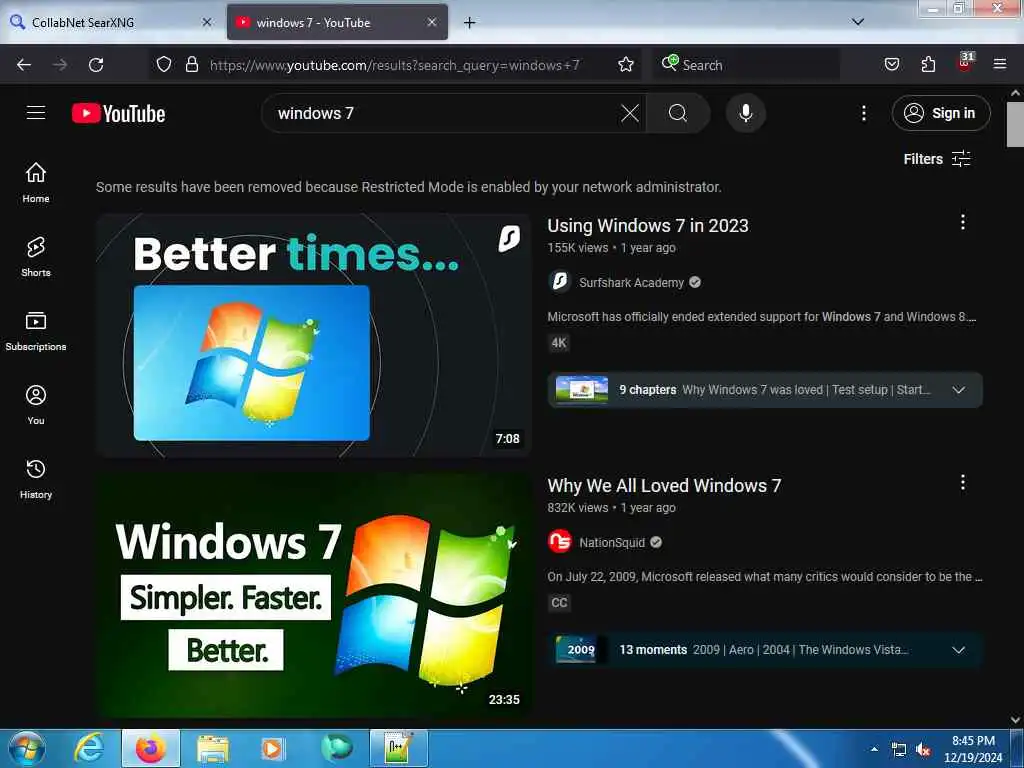Open the 'Better times...' video thumbnail

pos(313,335)
